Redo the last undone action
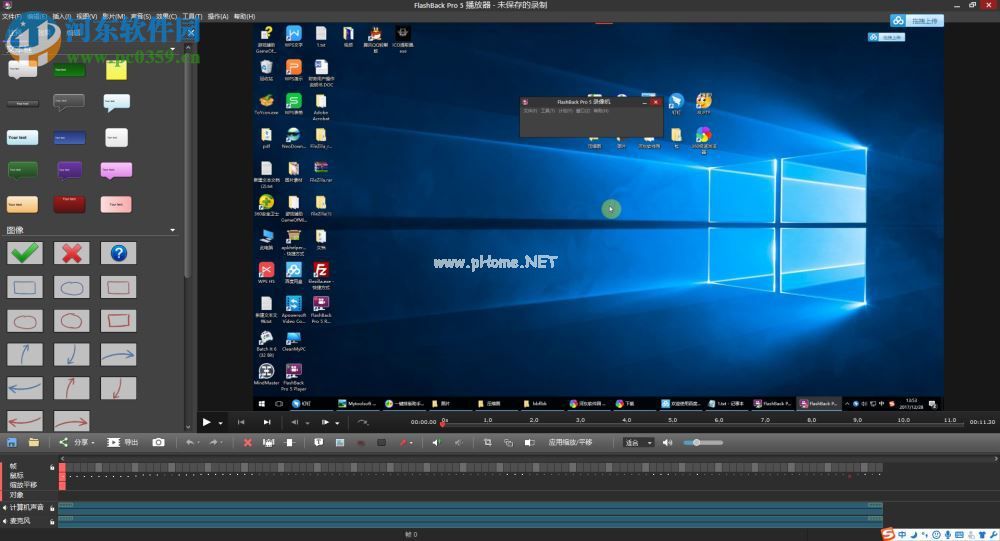The image size is (1000, 541). (213, 442)
